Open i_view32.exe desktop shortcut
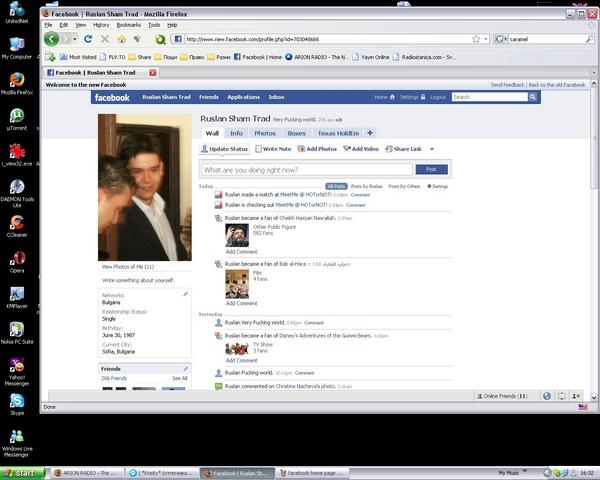Image resolution: width=600 pixels, height=480 pixels. pyautogui.click(x=17, y=155)
